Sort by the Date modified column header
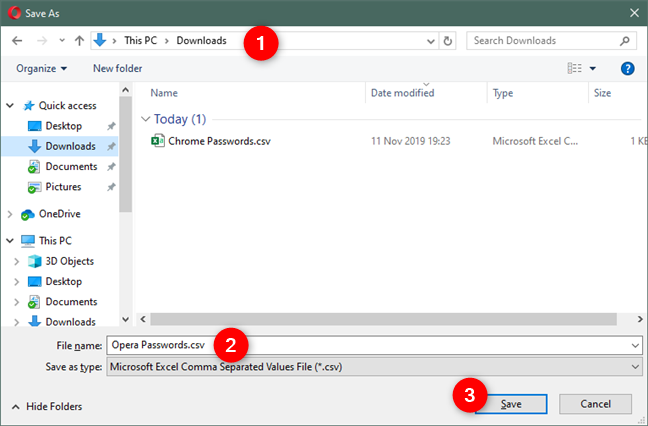 402,93
